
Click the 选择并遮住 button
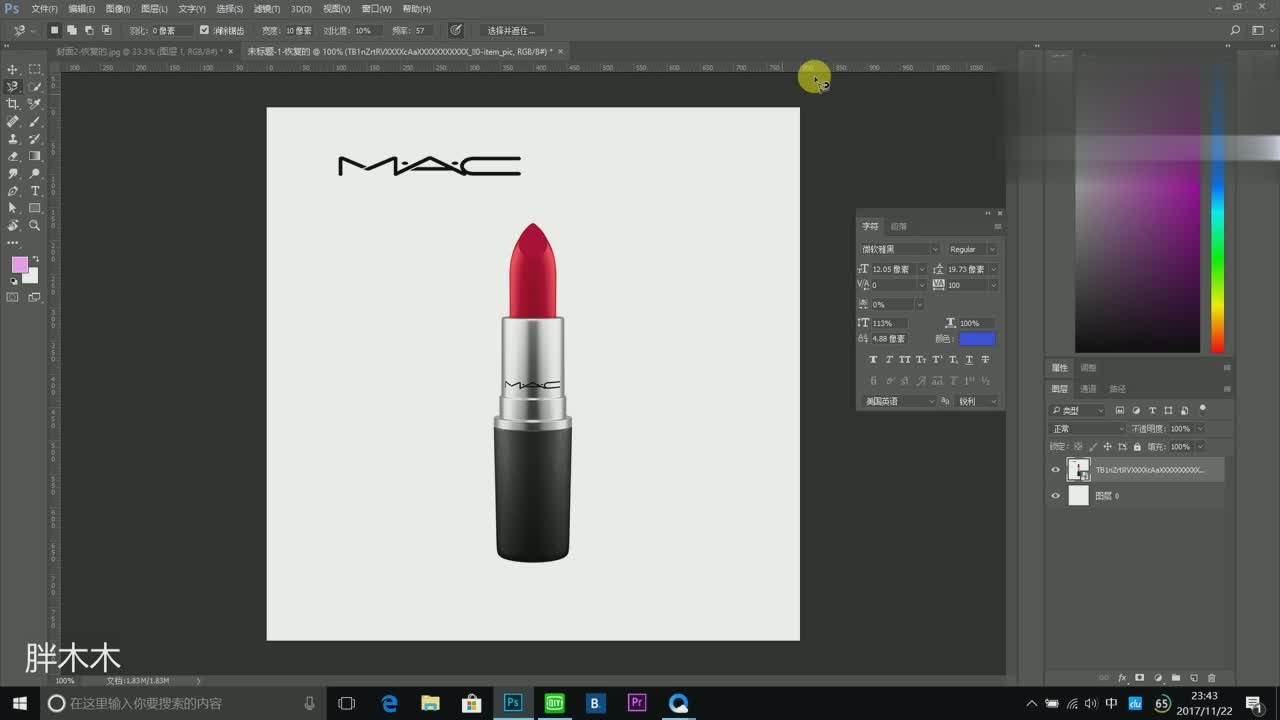click(x=511, y=31)
